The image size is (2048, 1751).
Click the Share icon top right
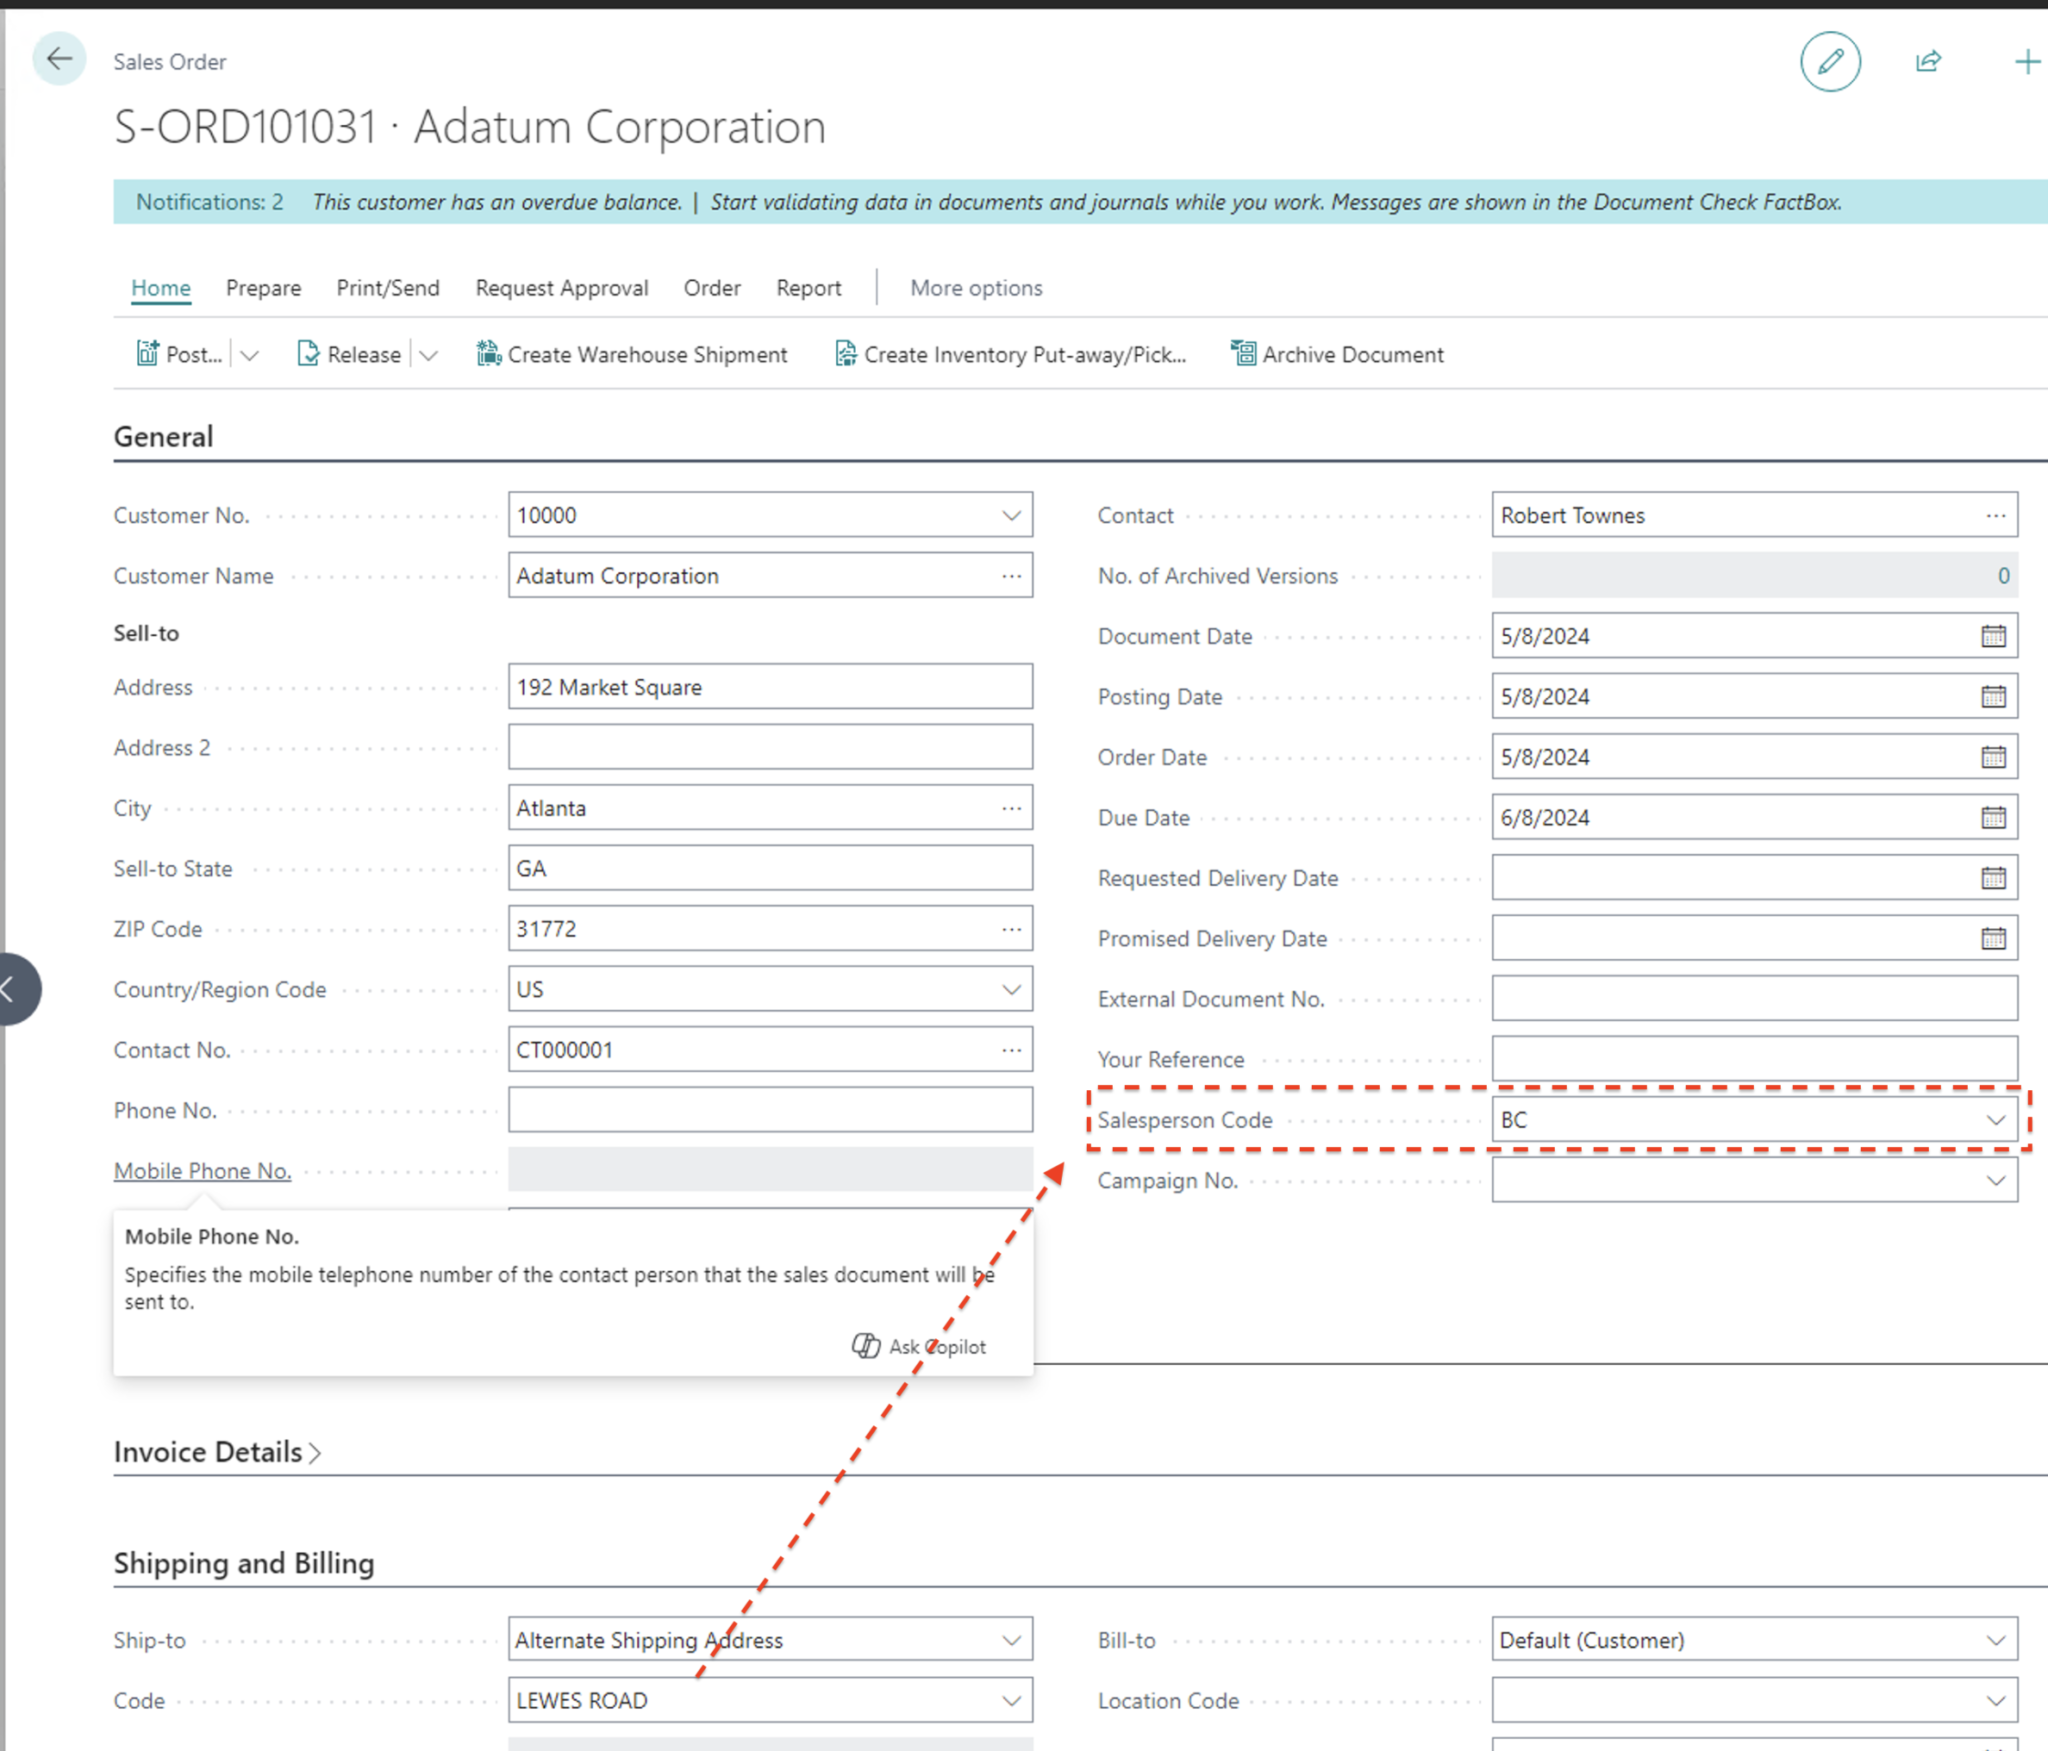(1926, 61)
